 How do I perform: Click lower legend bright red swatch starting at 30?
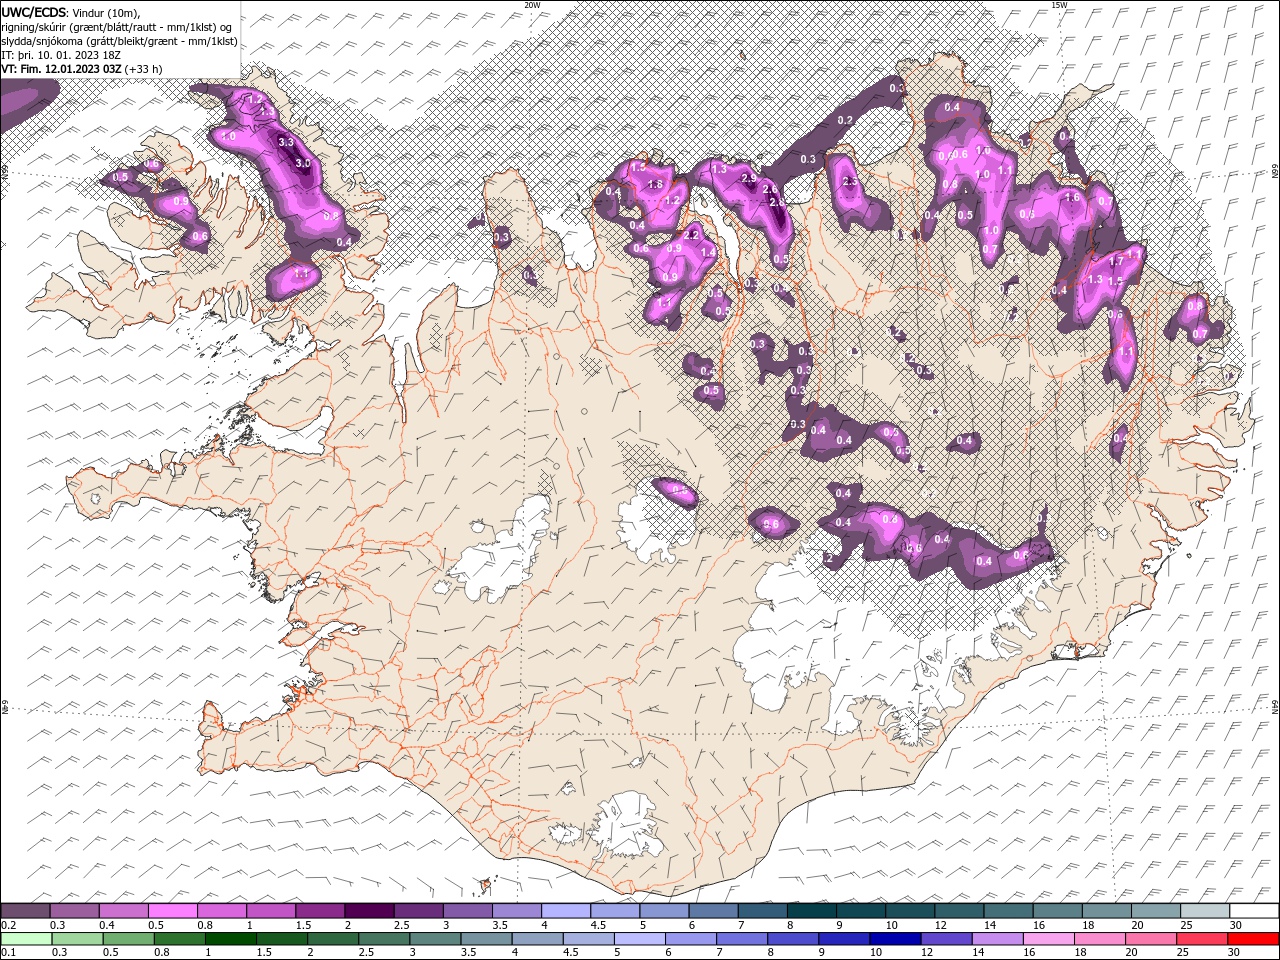(x=1253, y=939)
